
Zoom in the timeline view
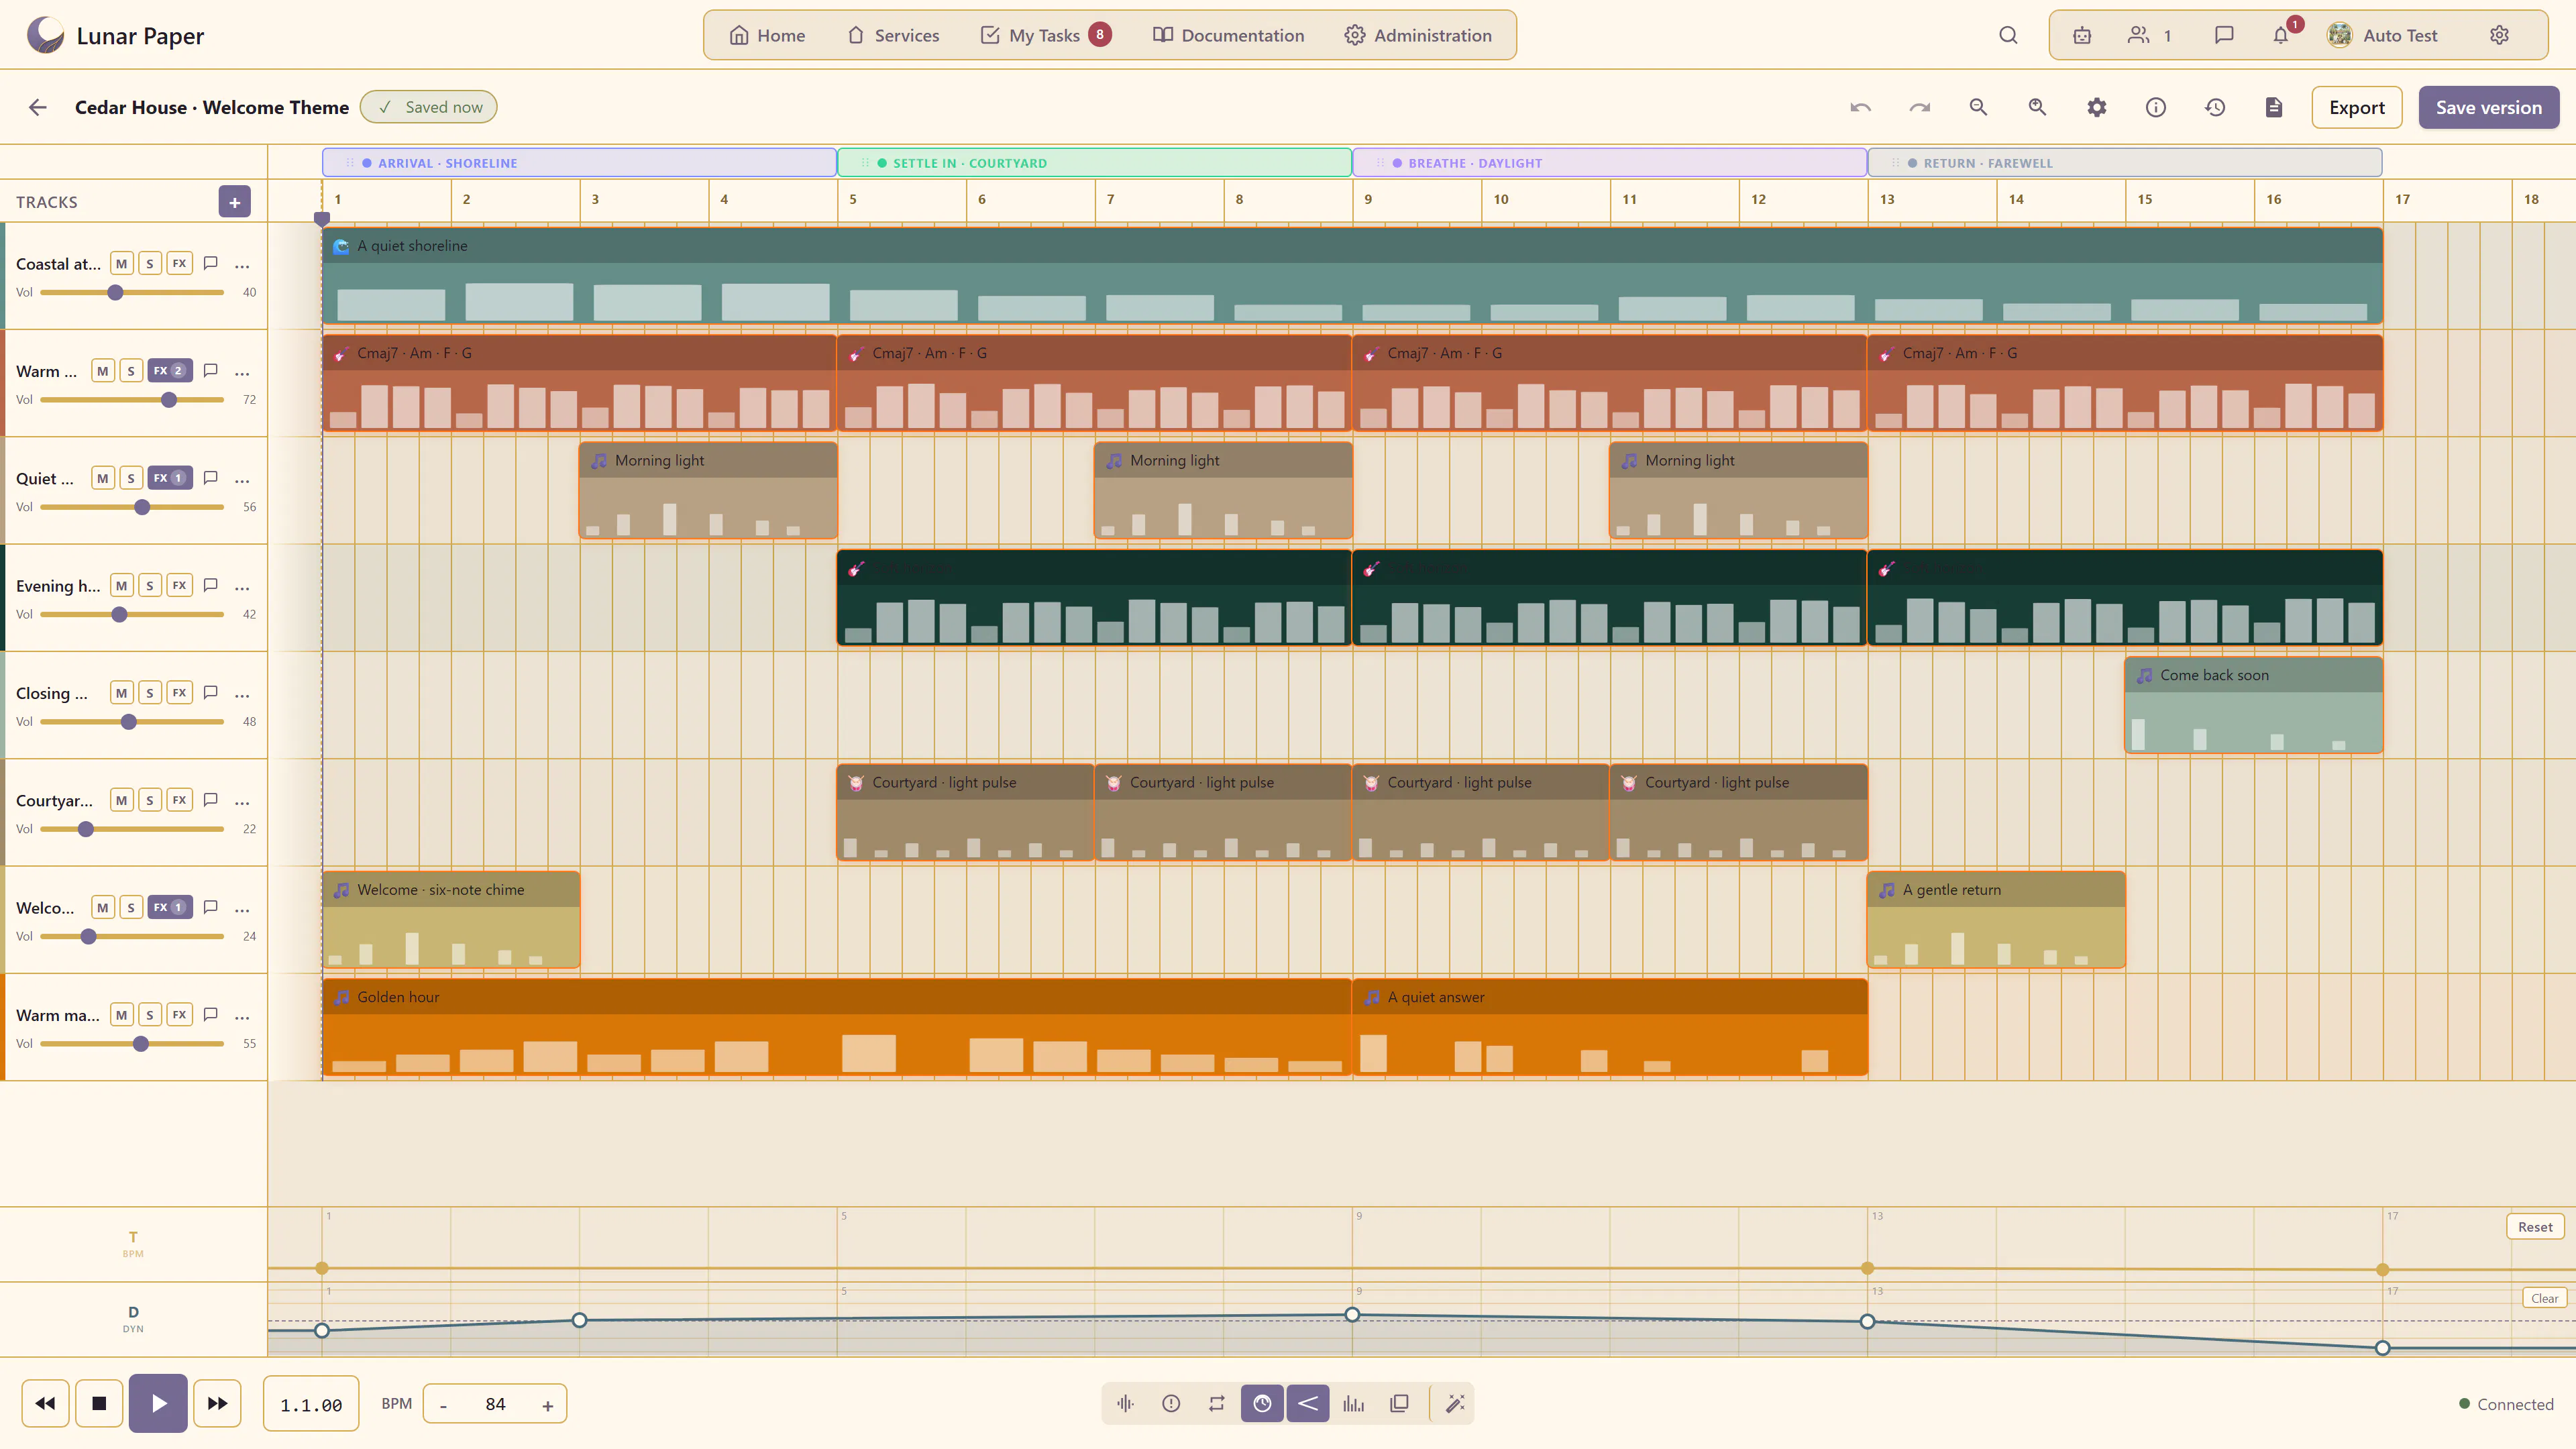2037,107
